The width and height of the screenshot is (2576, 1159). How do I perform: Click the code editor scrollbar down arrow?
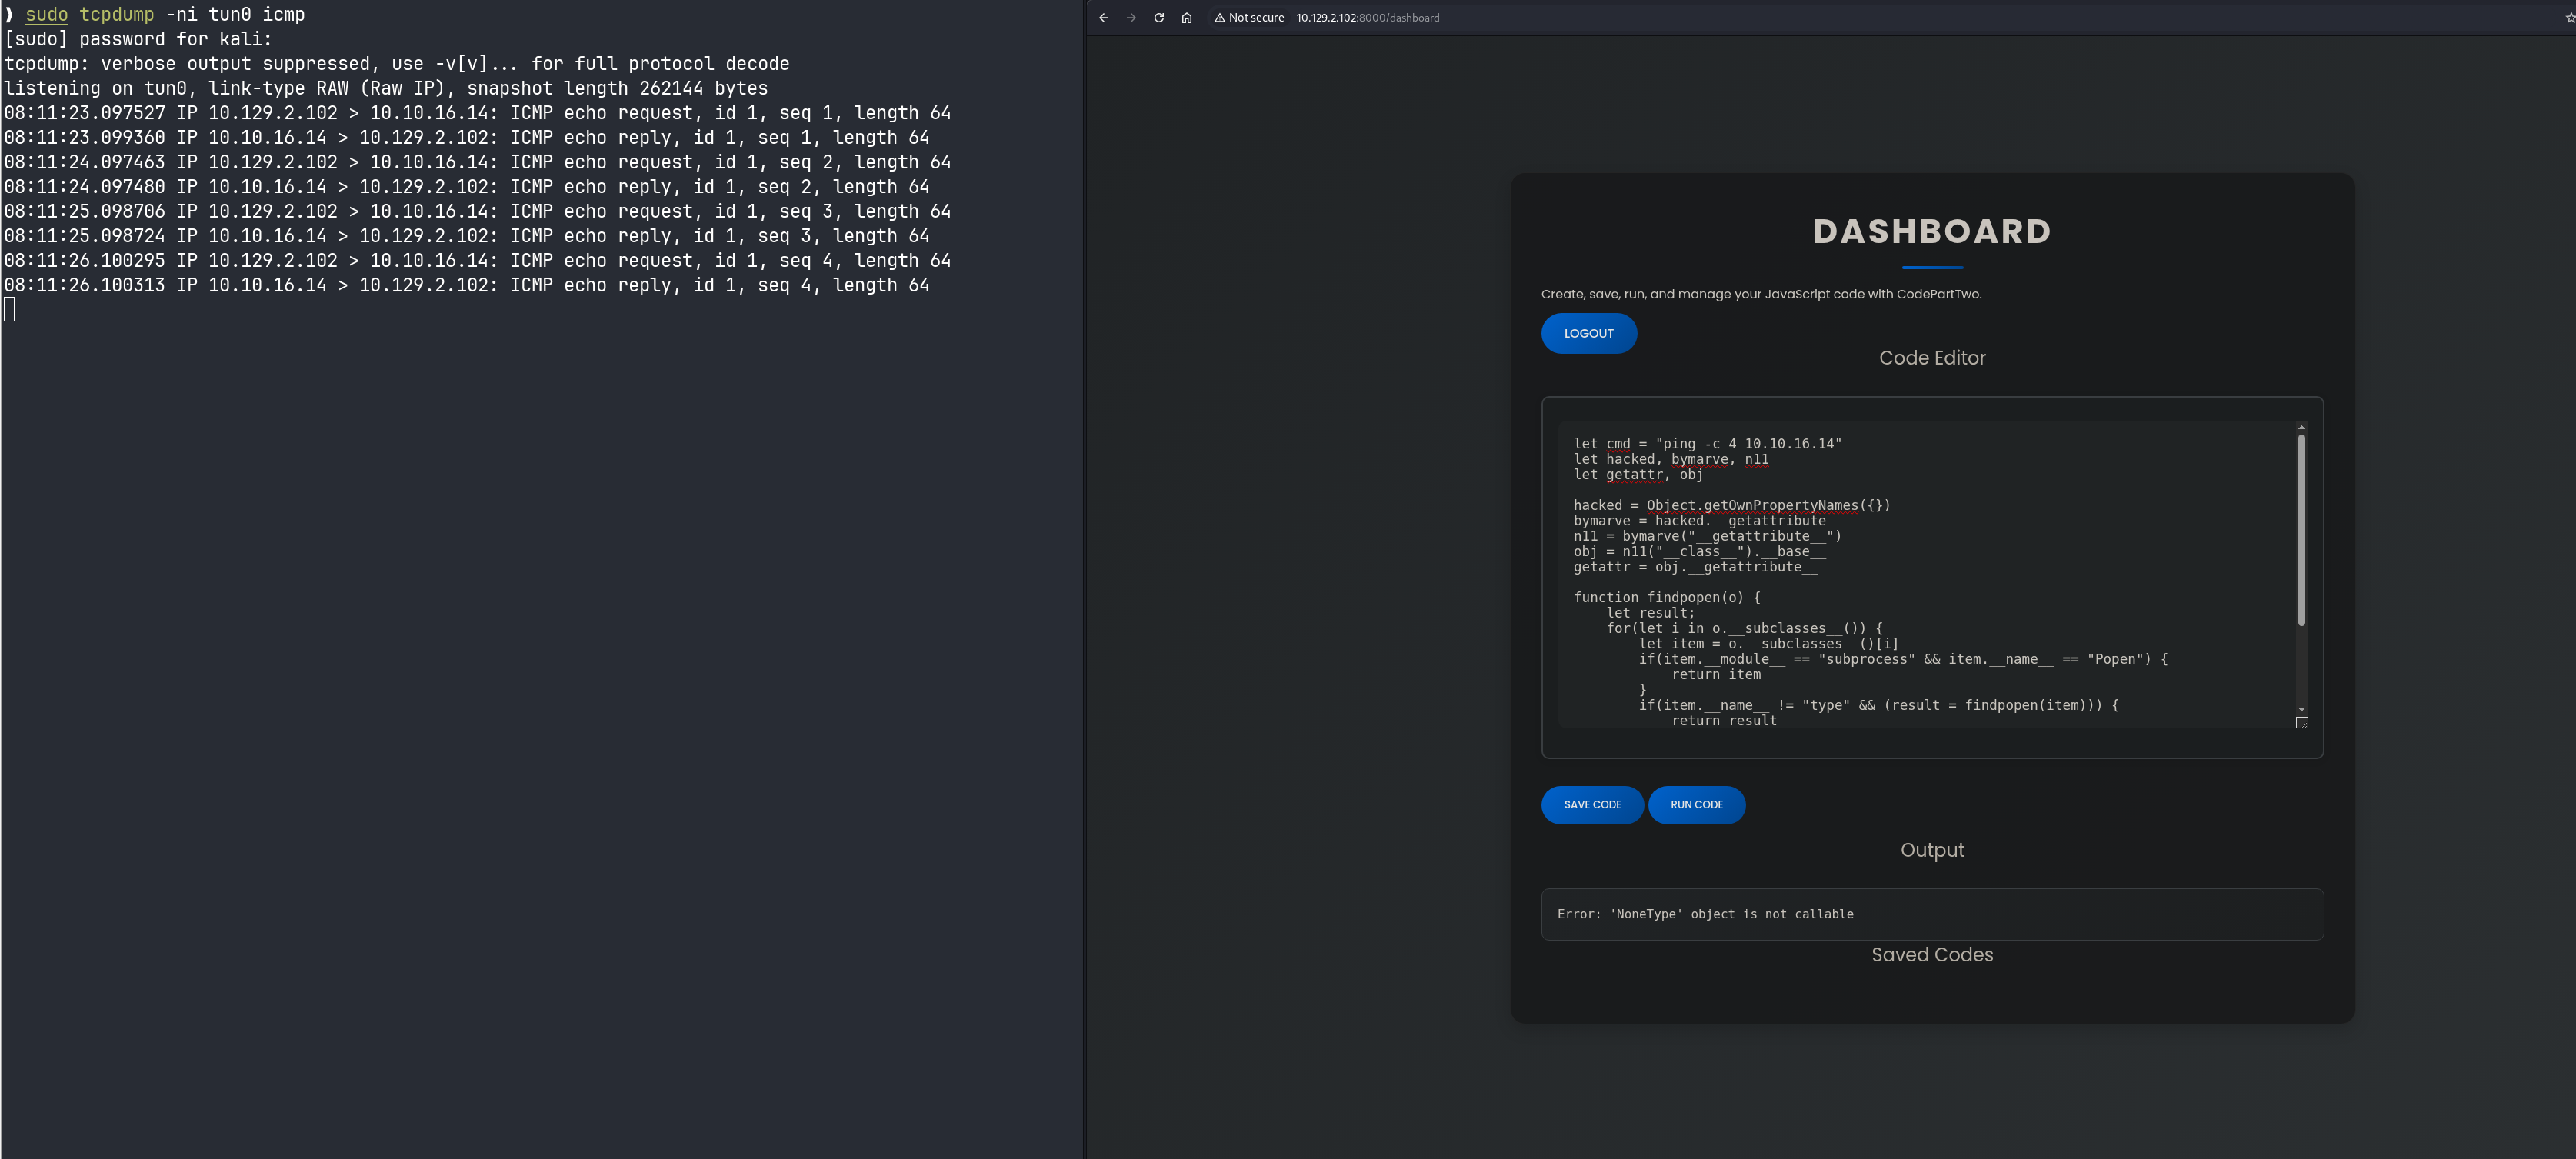tap(2301, 709)
